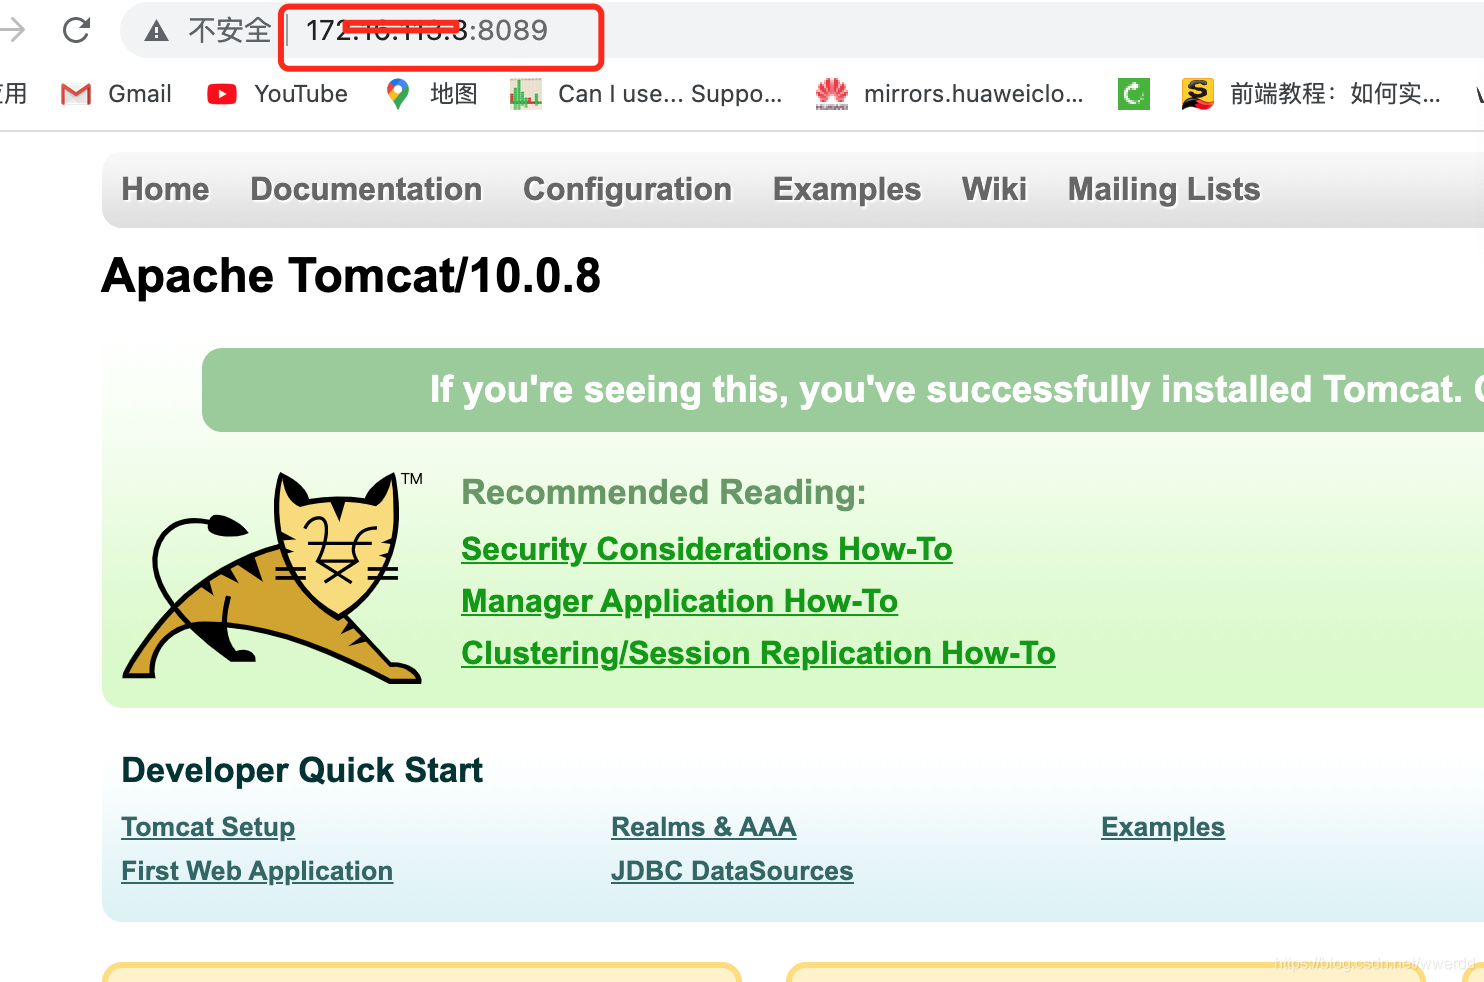Open the 前端教程 bookmark
The width and height of the screenshot is (1484, 982).
point(1311,94)
